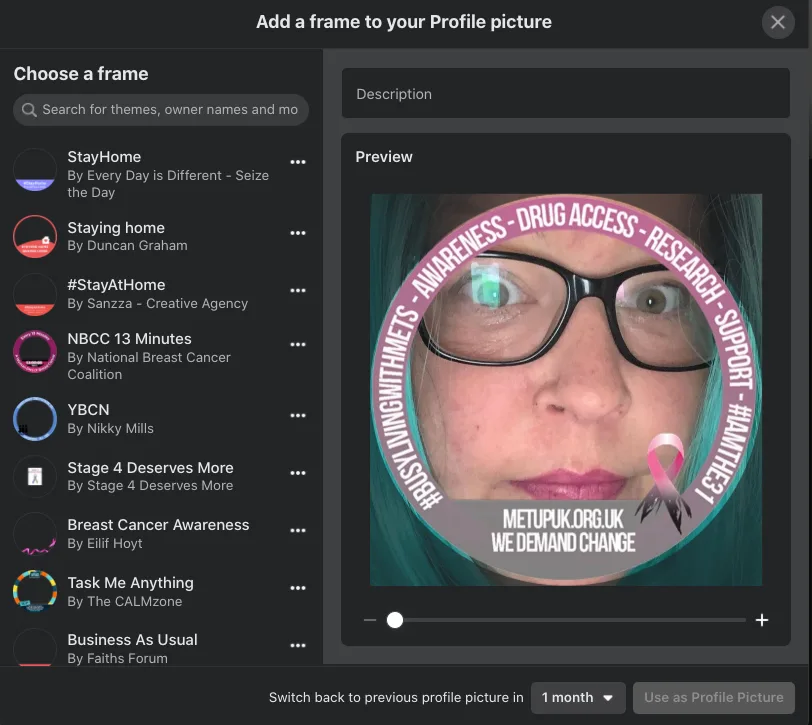812x725 pixels.
Task: Open options for Business As Usual frame
Action: (x=298, y=645)
